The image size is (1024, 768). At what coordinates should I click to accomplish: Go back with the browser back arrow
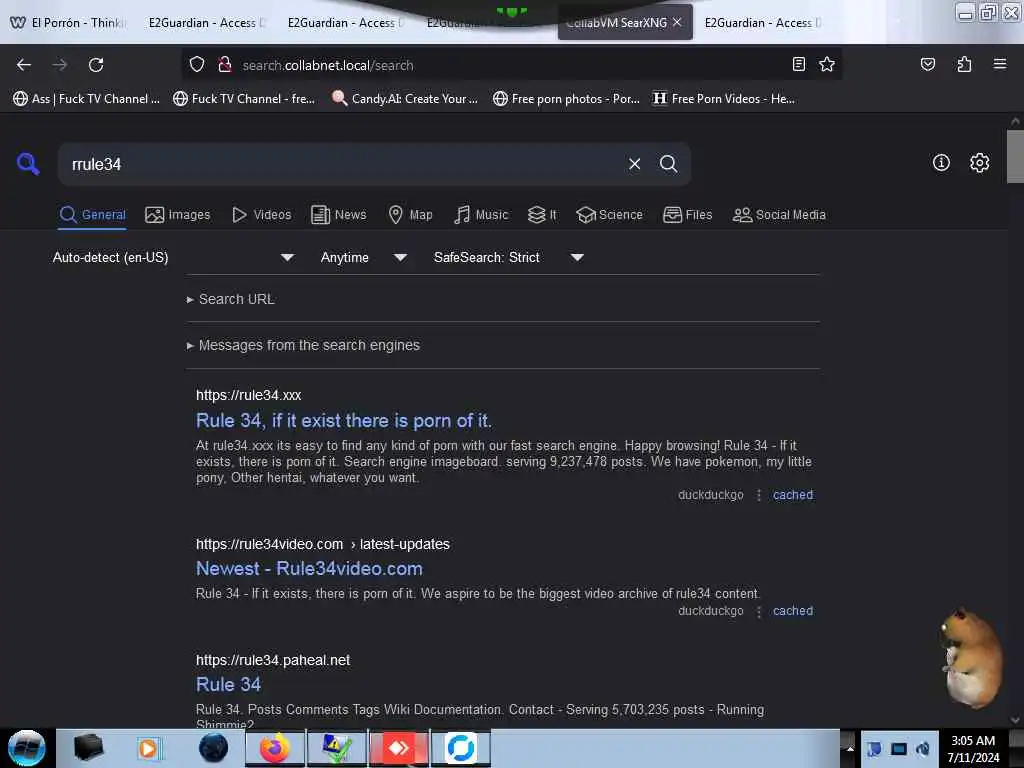[x=24, y=65]
